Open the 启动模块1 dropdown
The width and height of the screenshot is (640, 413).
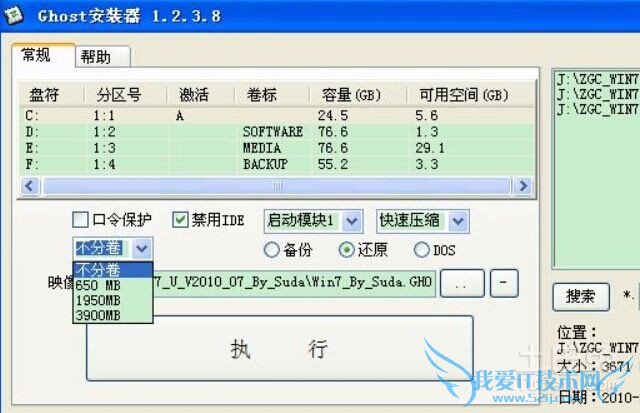pyautogui.click(x=352, y=221)
